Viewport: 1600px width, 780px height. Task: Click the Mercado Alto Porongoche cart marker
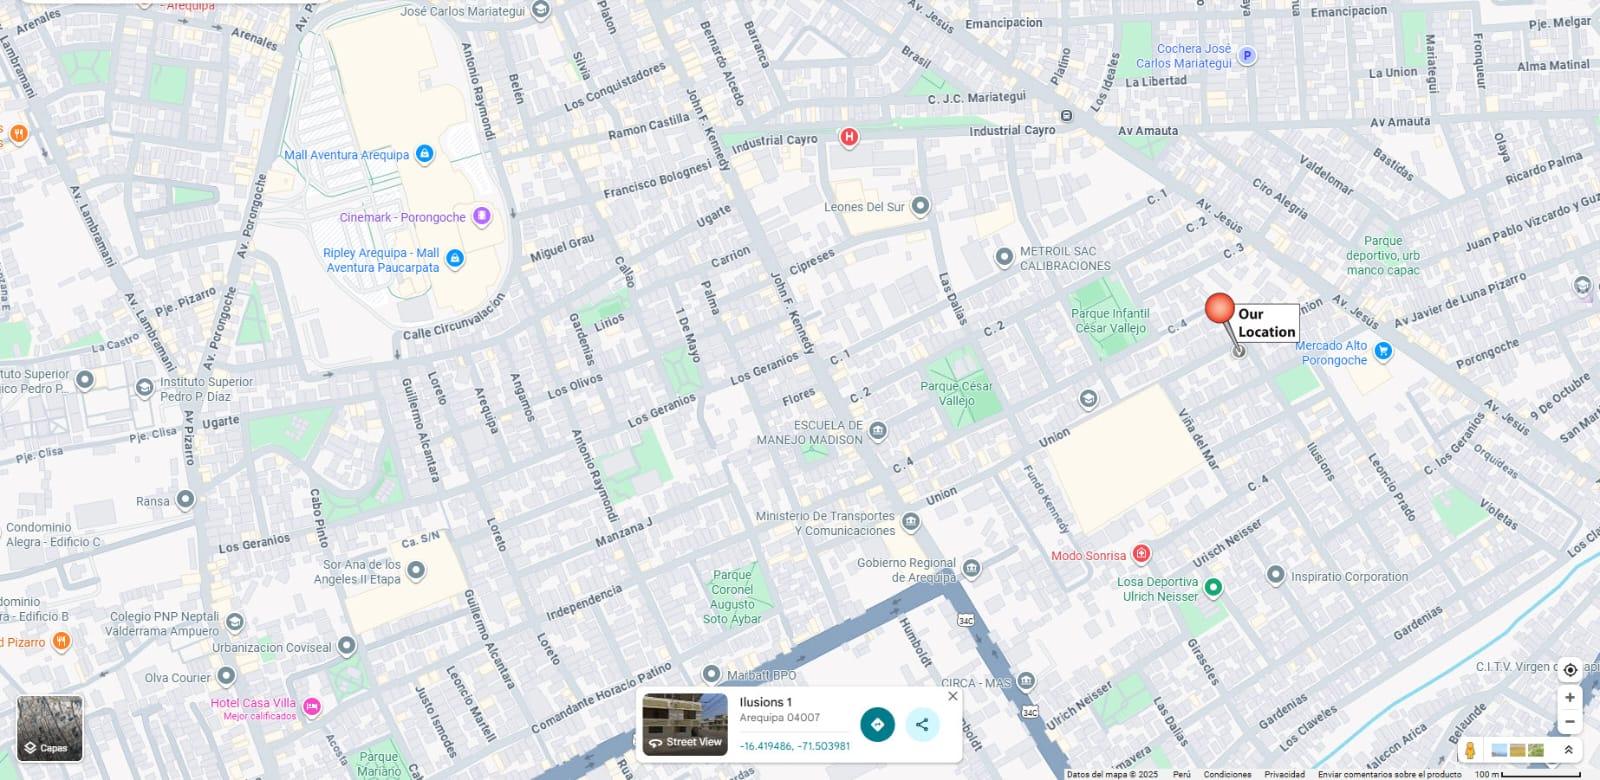(1383, 350)
